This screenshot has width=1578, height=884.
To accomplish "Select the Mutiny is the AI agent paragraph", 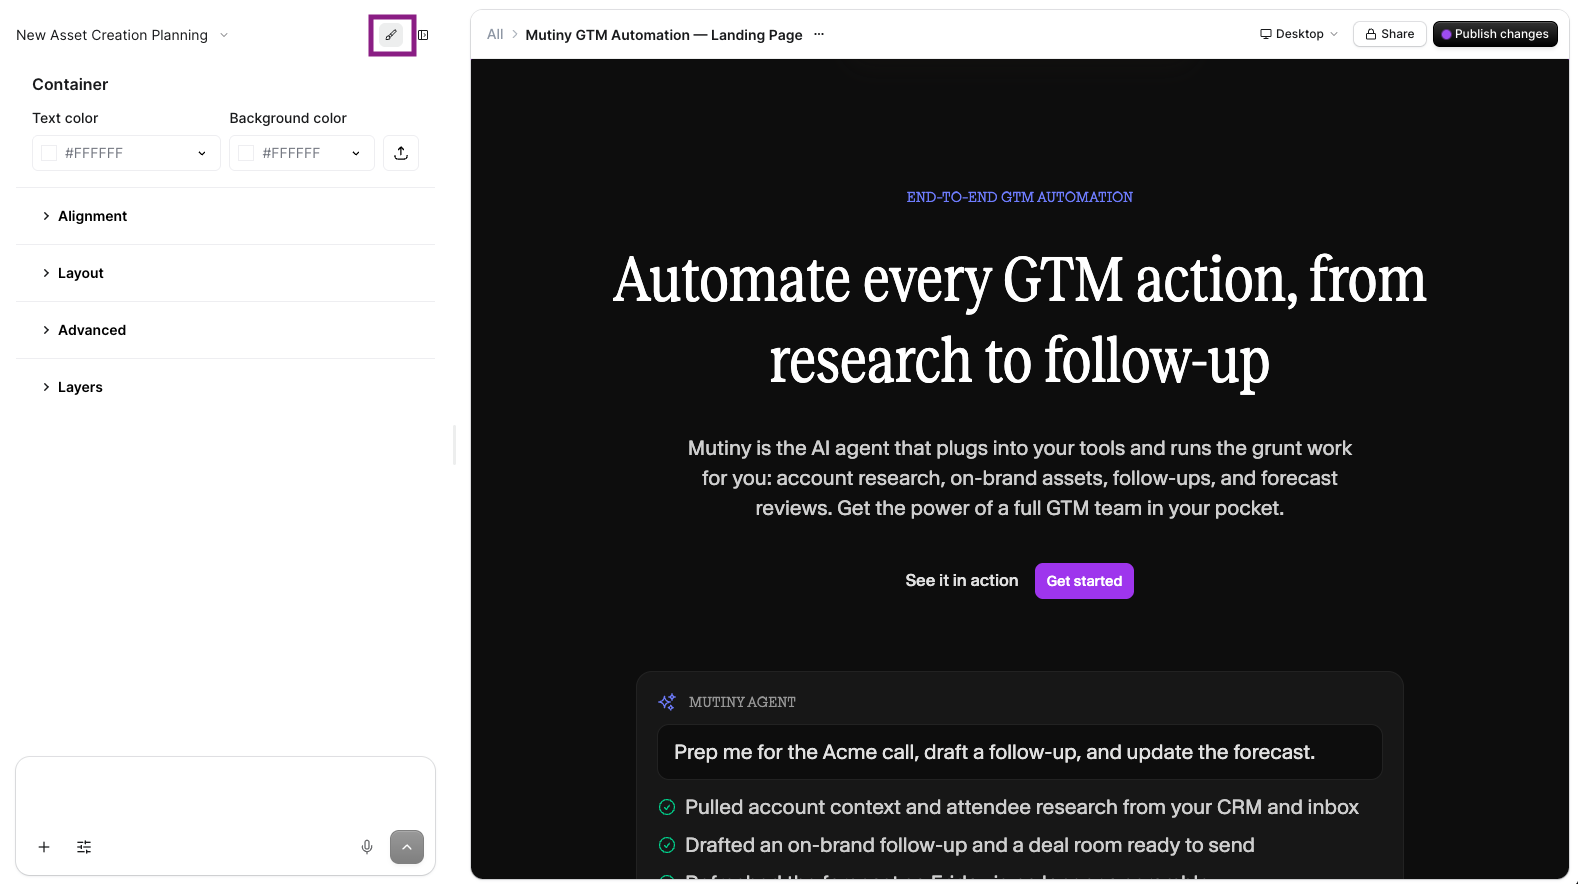I will [x=1020, y=478].
